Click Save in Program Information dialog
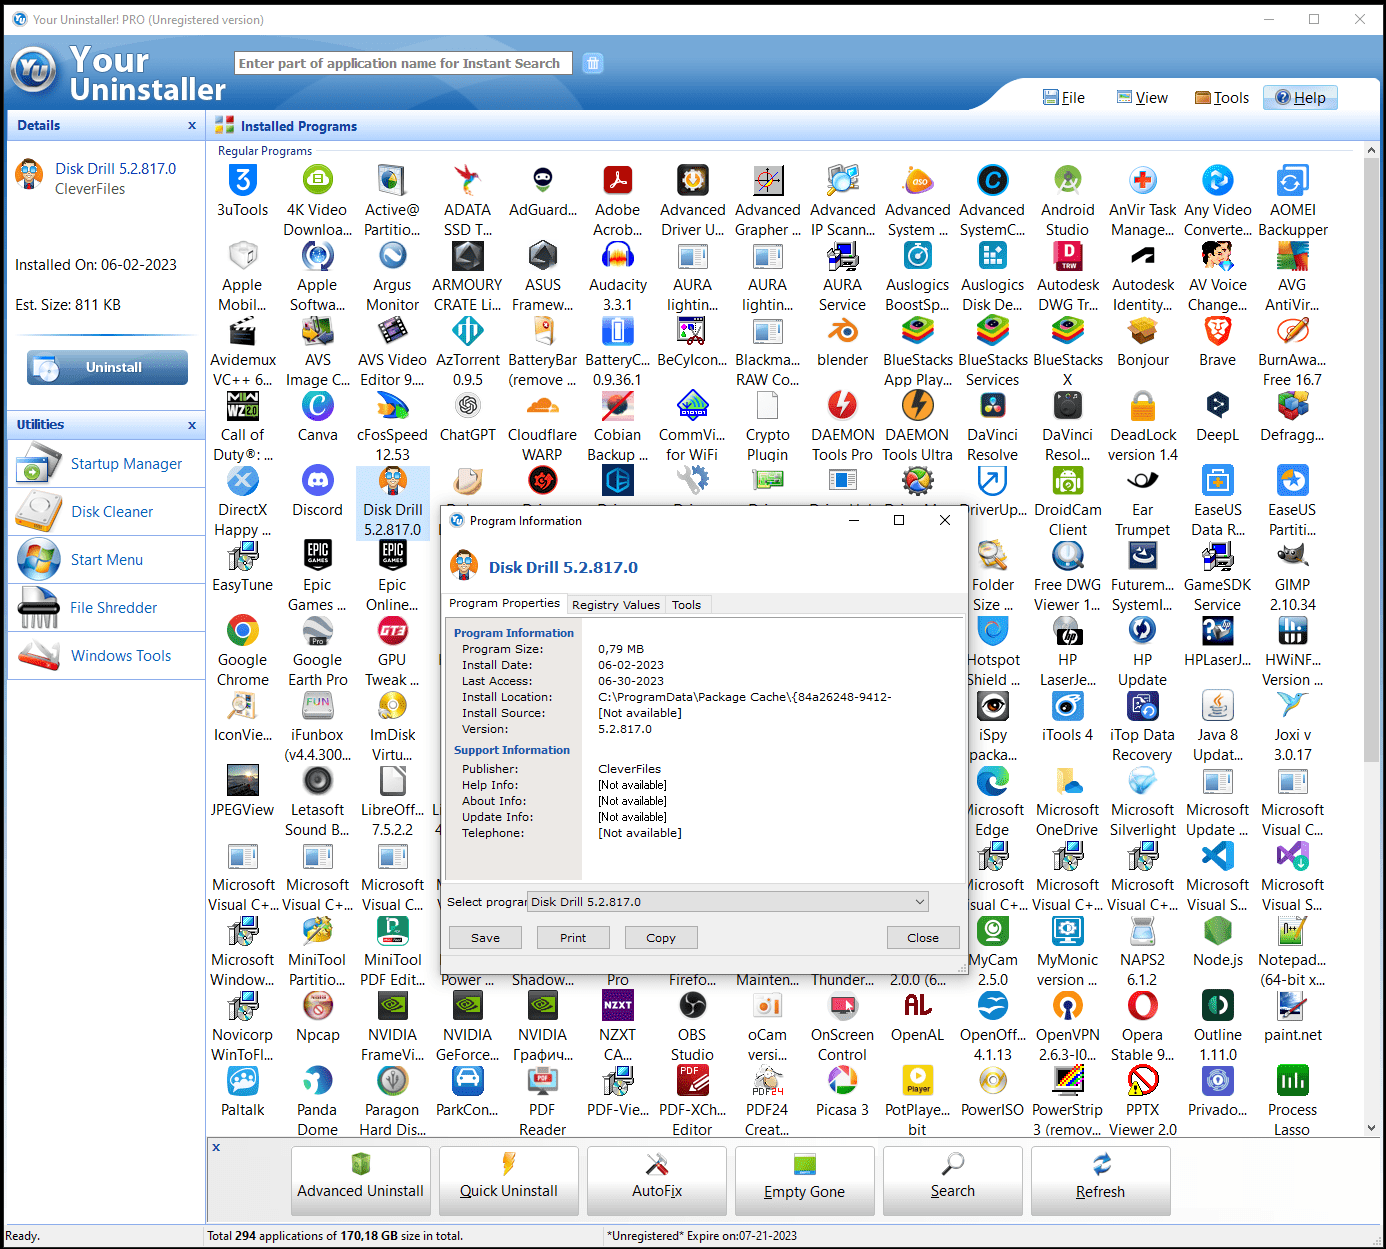 tap(486, 938)
